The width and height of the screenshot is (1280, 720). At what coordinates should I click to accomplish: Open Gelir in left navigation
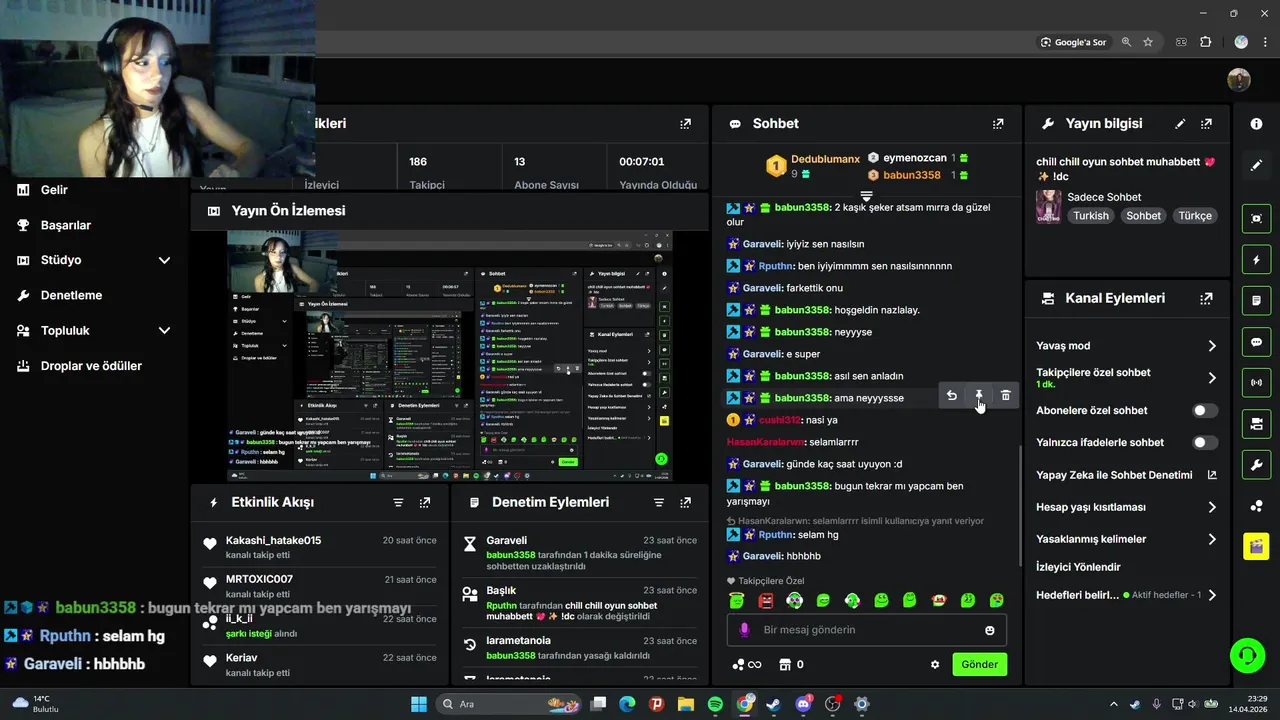tap(55, 190)
